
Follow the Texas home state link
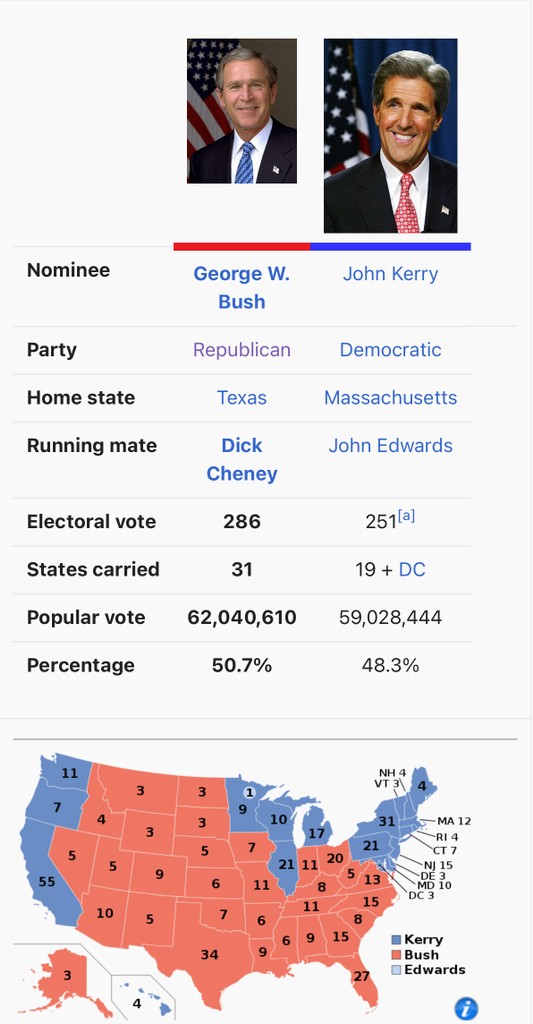click(242, 398)
